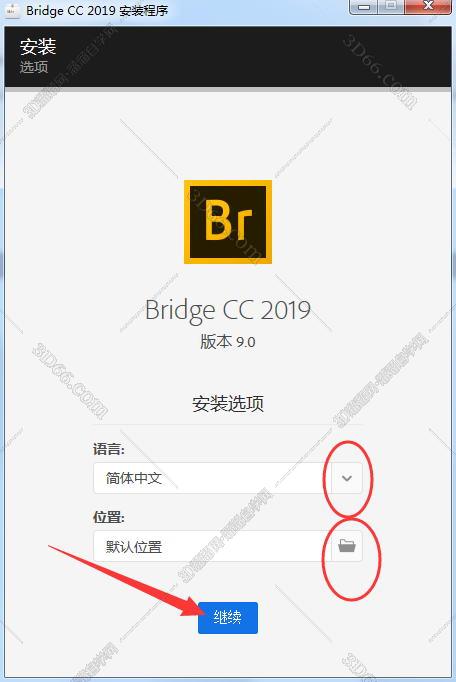Image resolution: width=456 pixels, height=682 pixels.
Task: Click the installer icon in the title bar
Action: [12, 10]
